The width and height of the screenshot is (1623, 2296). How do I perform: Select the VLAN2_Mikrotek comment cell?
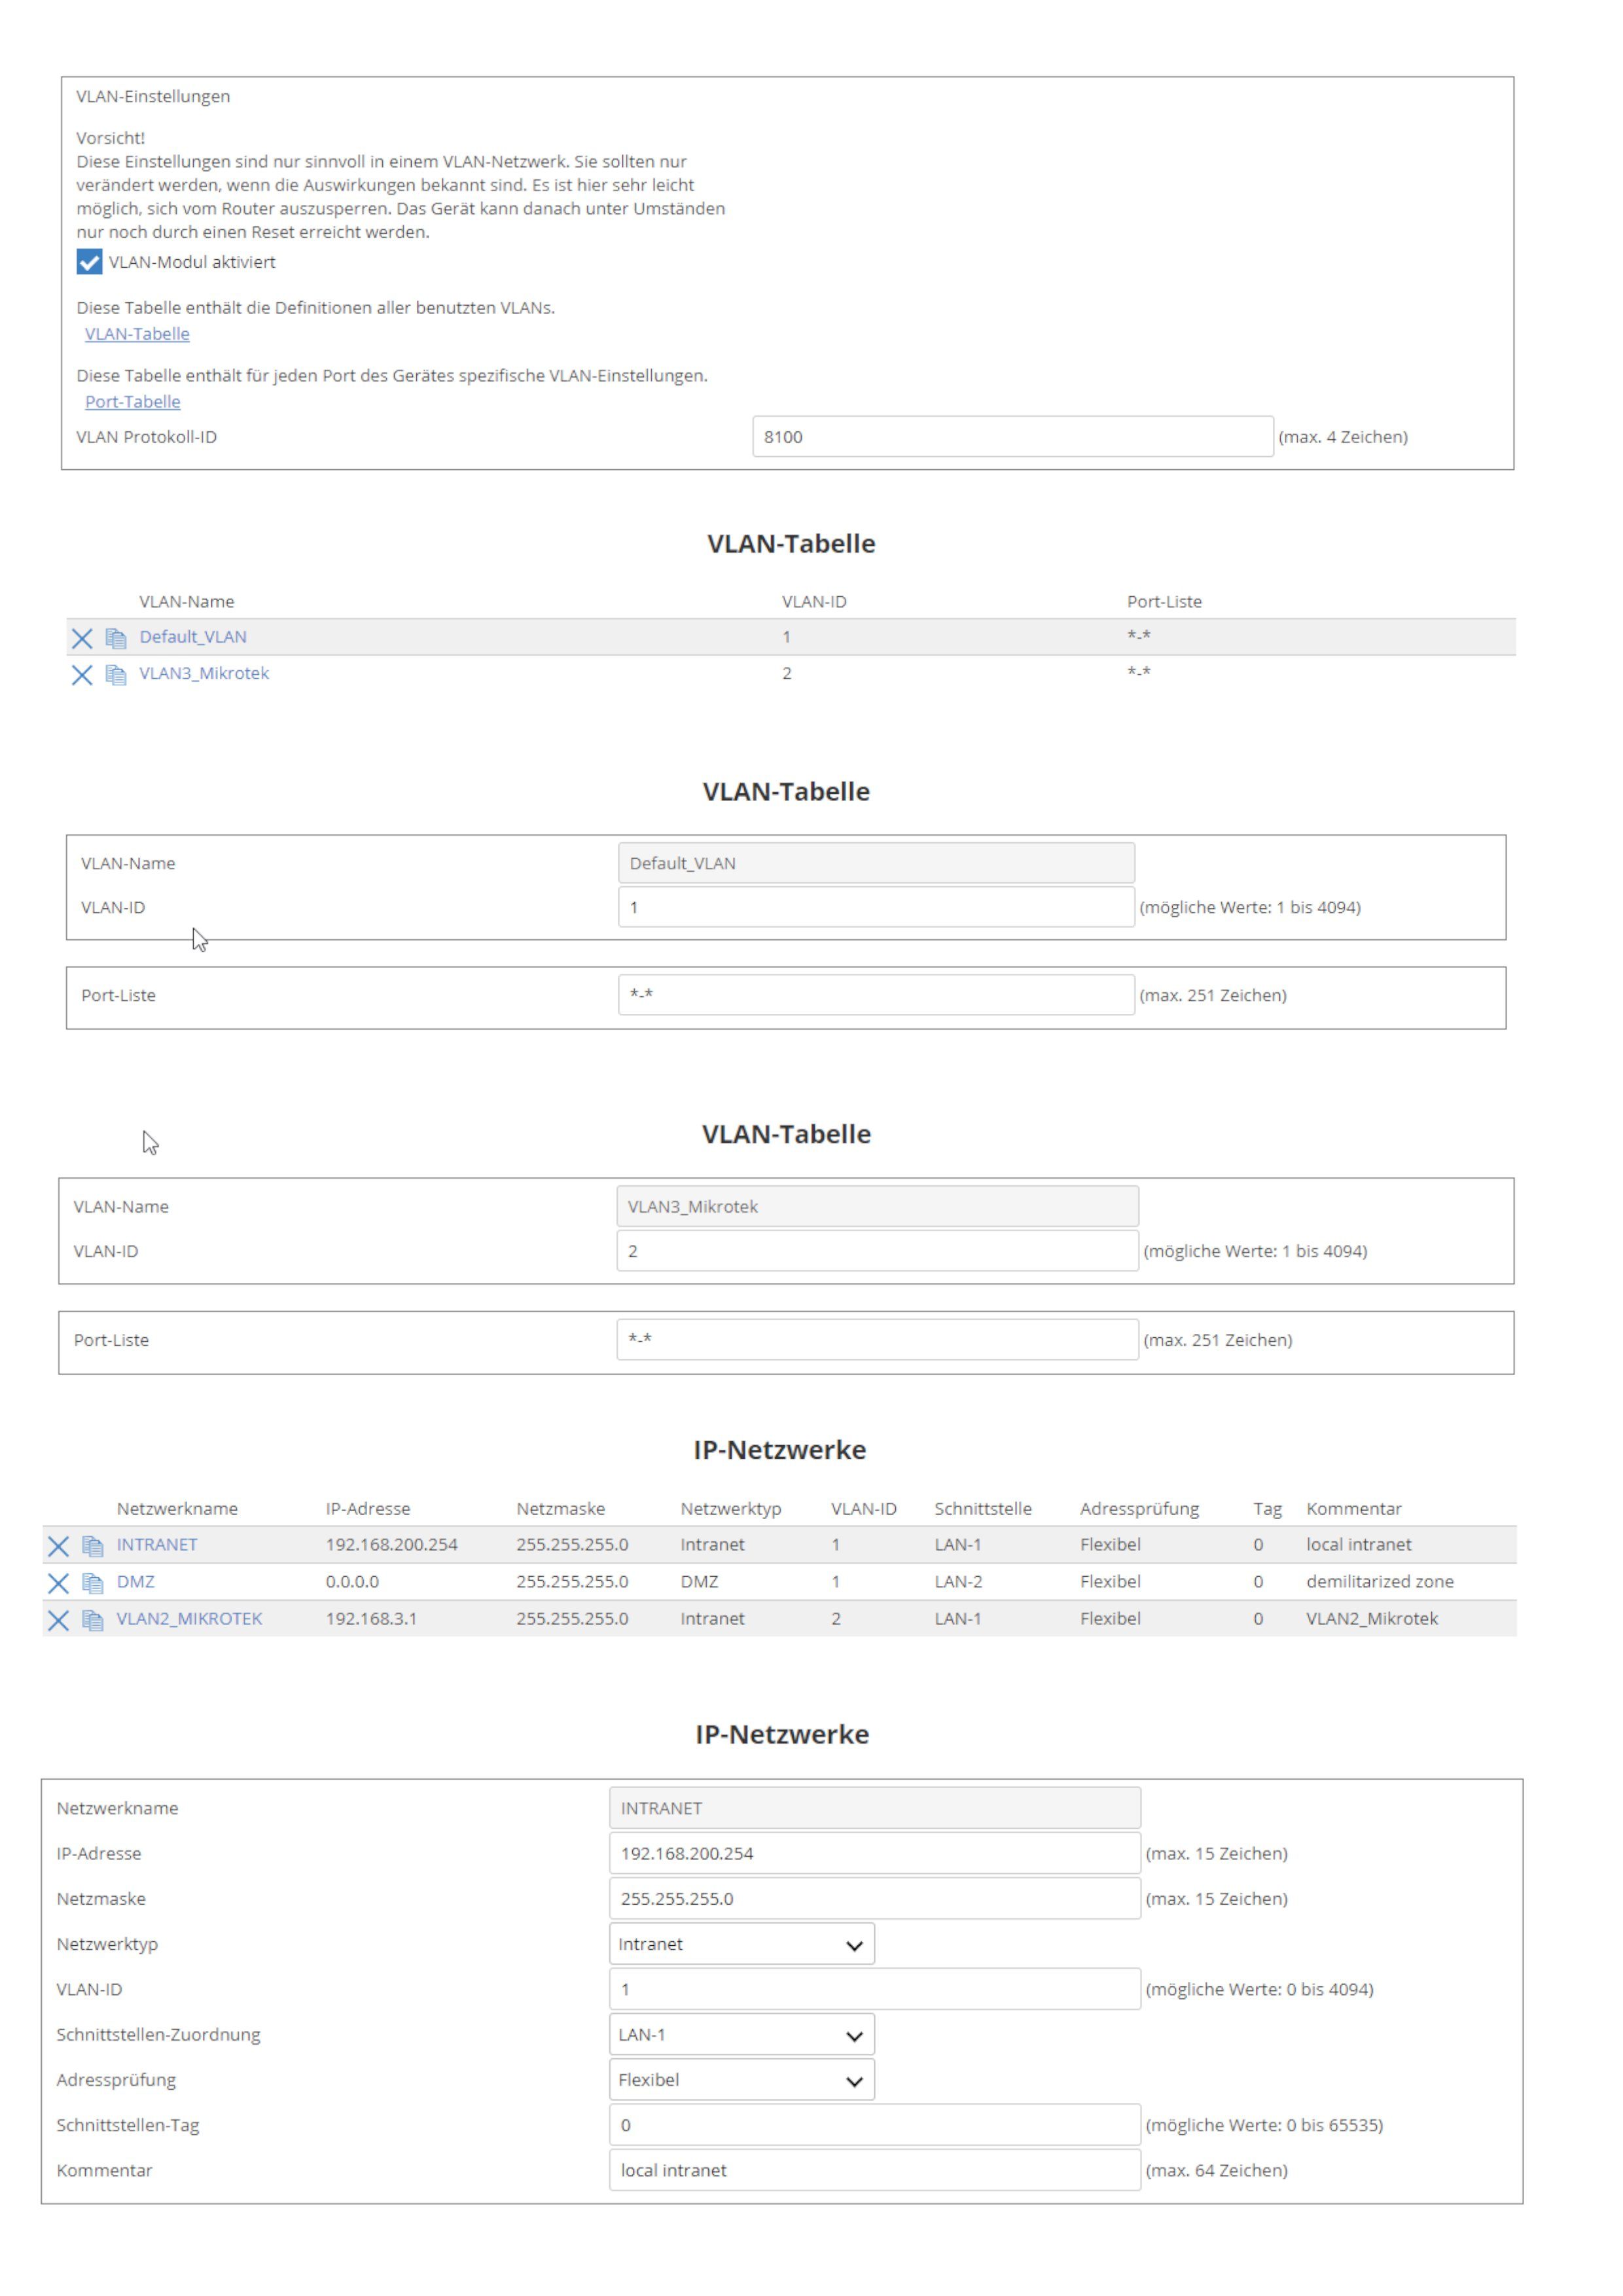[x=1372, y=1619]
